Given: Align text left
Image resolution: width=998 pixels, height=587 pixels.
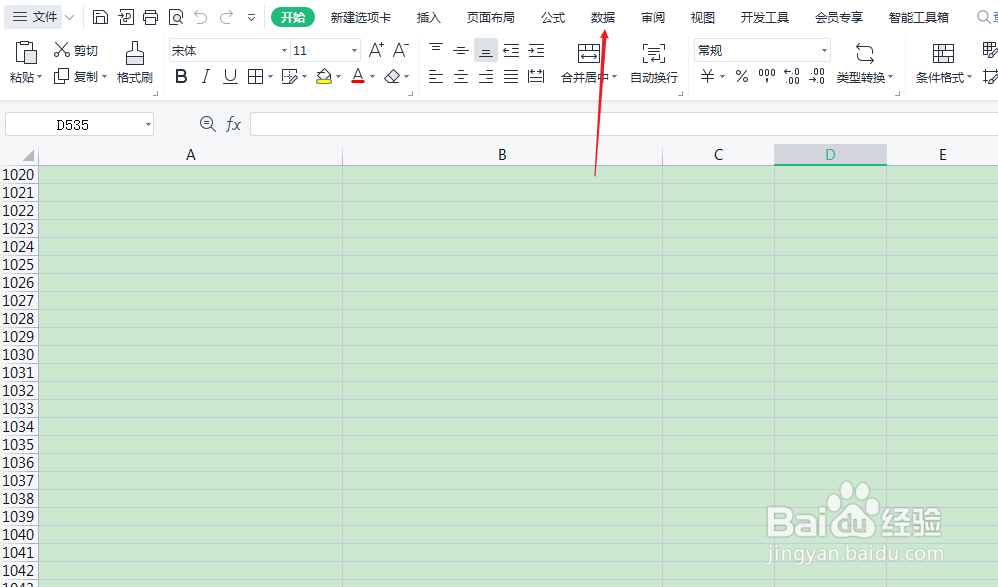Looking at the screenshot, I should pyautogui.click(x=436, y=77).
